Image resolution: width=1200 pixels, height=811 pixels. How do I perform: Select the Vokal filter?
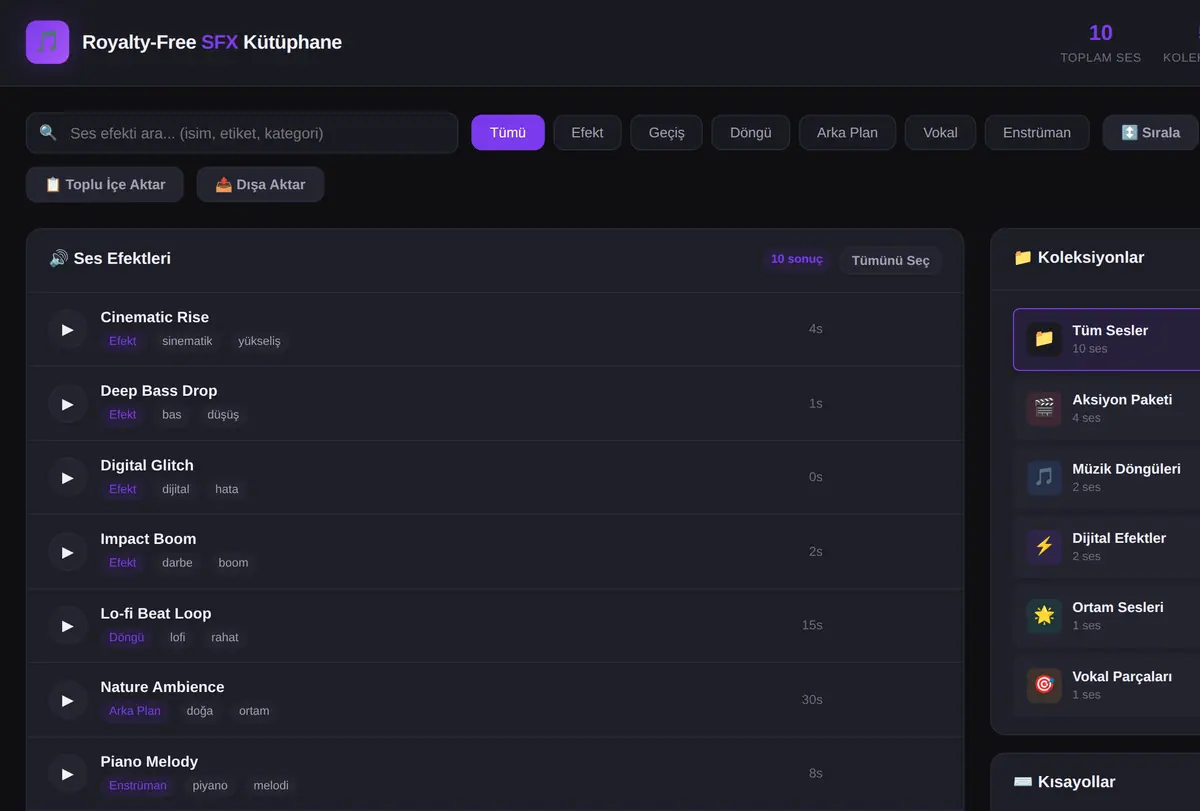pyautogui.click(x=940, y=133)
